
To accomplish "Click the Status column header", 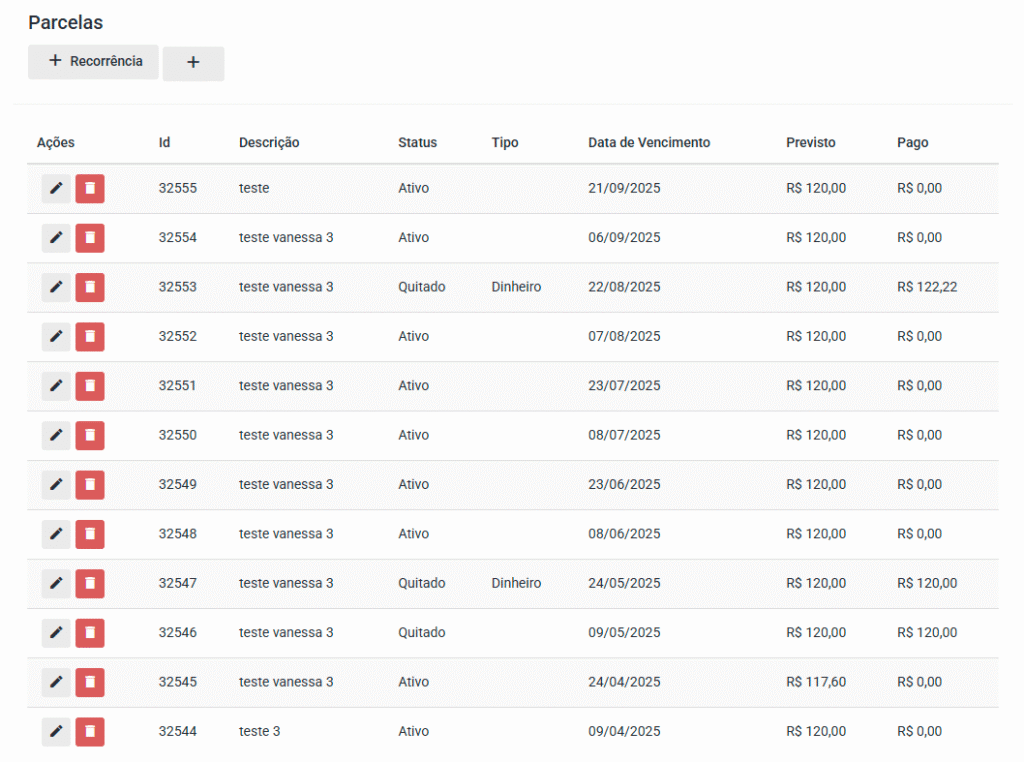I will point(417,143).
